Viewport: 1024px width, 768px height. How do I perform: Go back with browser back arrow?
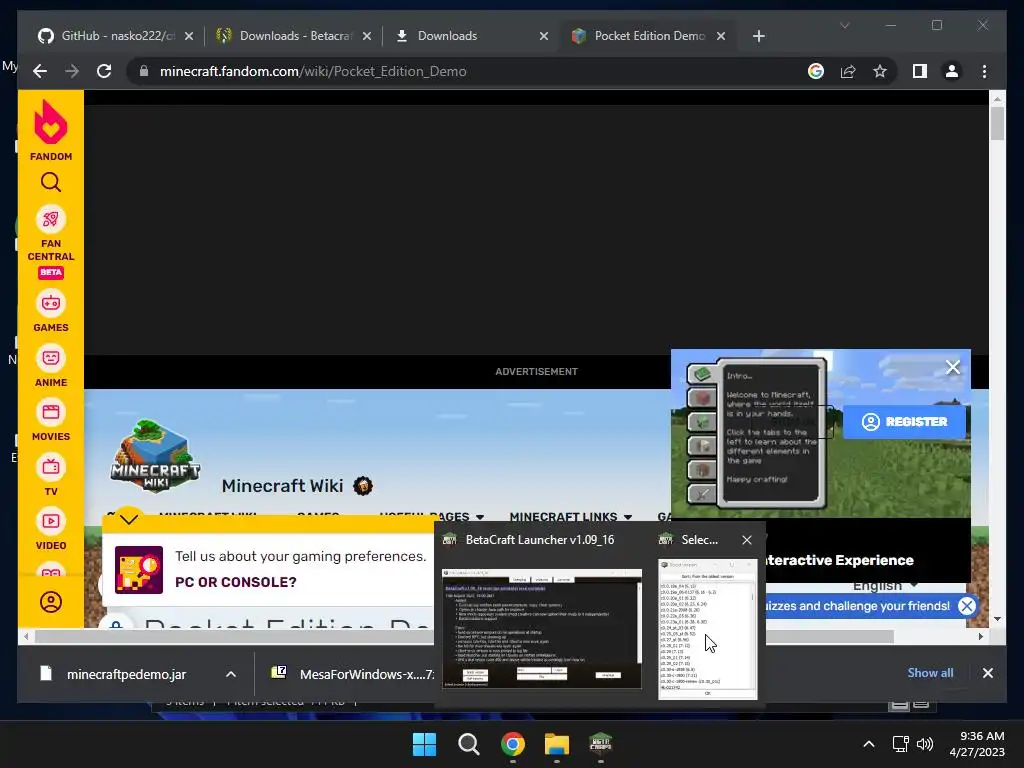click(x=40, y=71)
